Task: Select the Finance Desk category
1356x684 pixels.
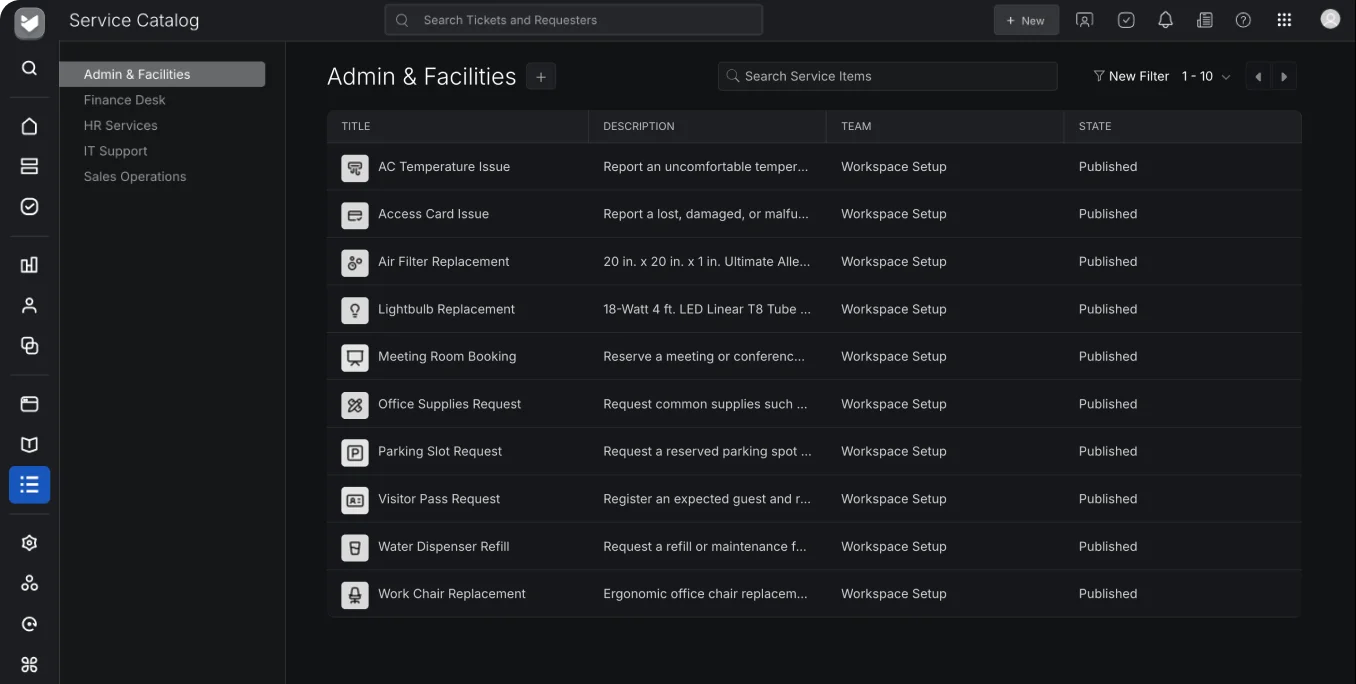Action: pos(124,100)
